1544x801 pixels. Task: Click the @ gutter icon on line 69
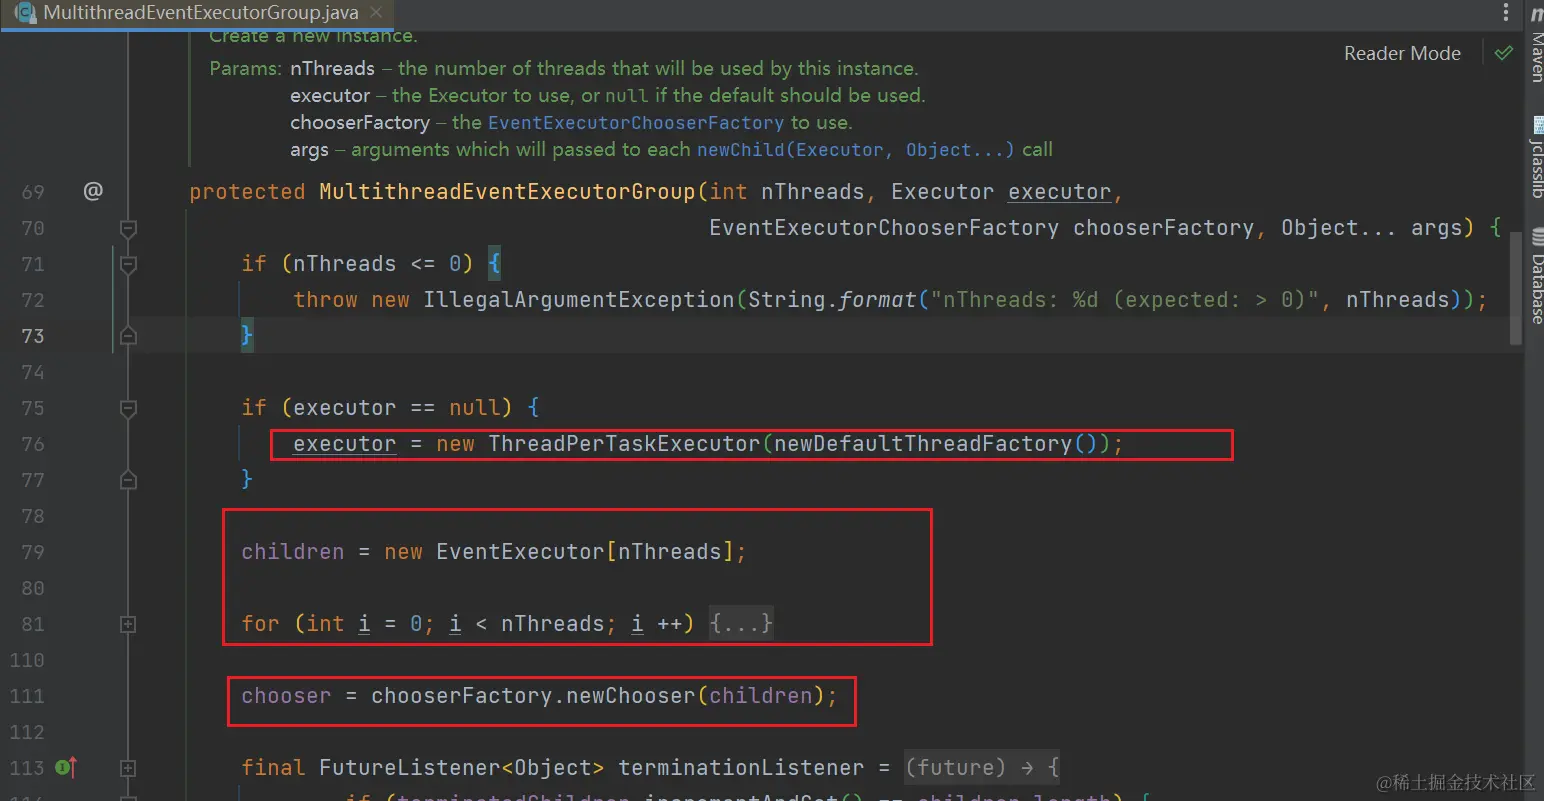93,190
